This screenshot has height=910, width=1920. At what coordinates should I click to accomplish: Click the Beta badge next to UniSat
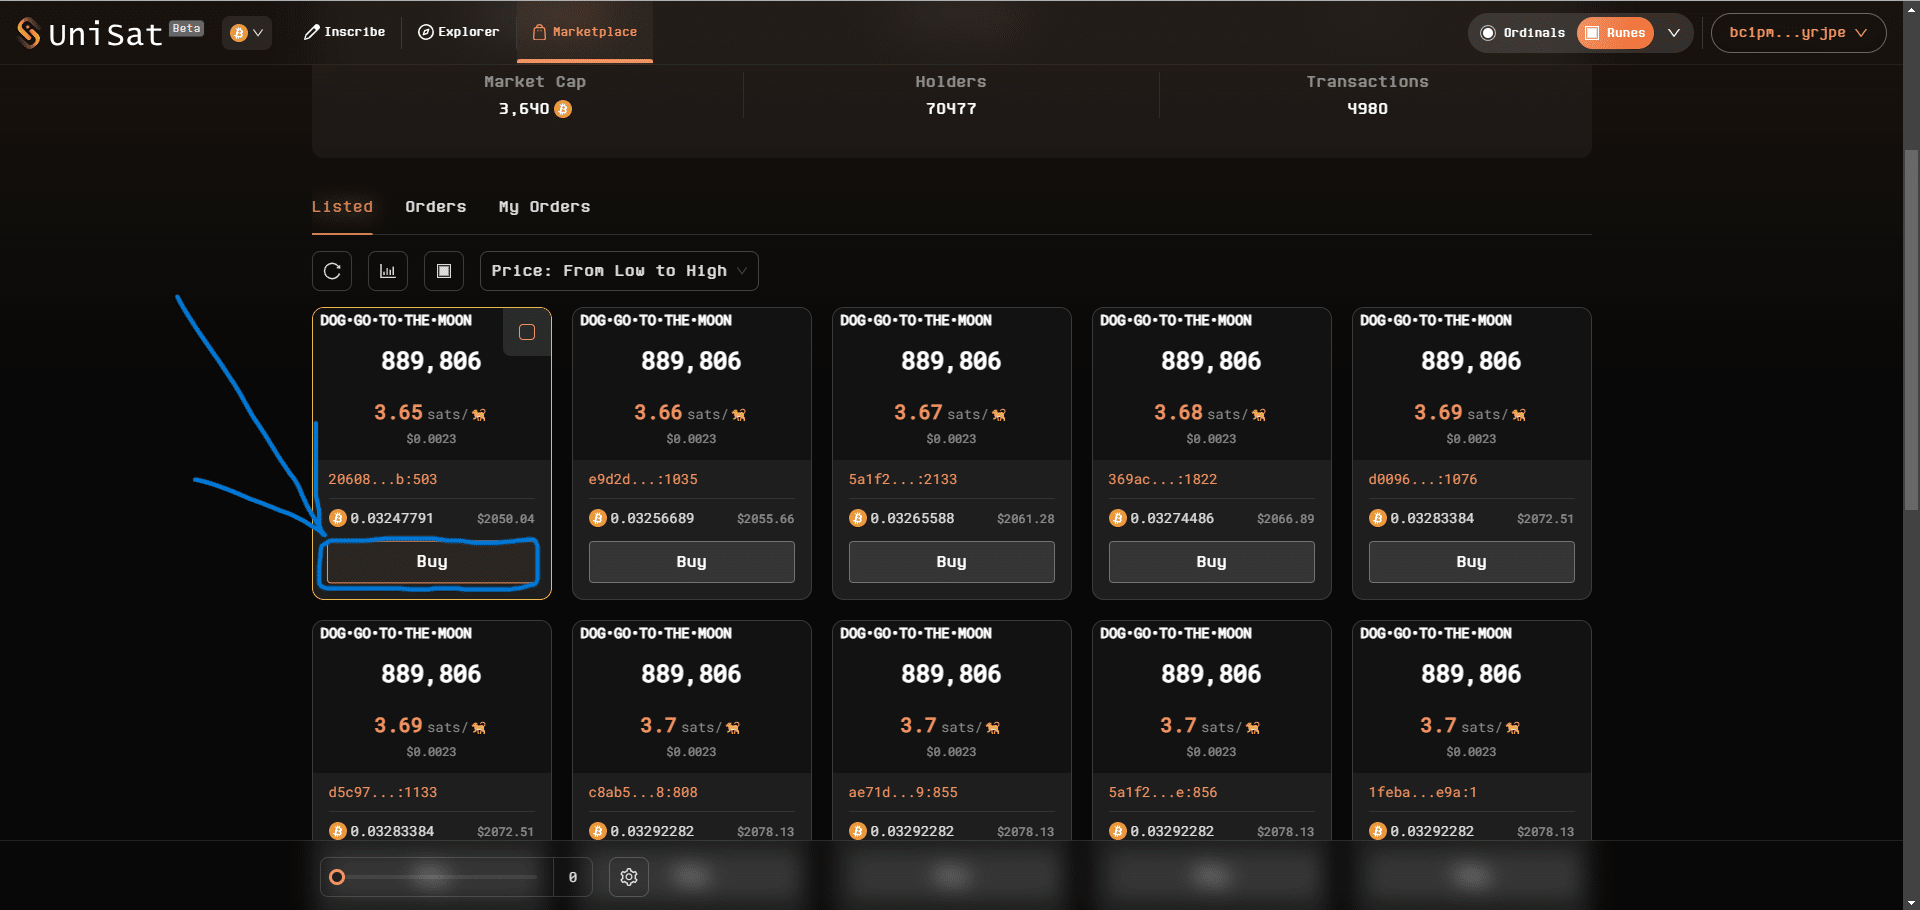[186, 28]
